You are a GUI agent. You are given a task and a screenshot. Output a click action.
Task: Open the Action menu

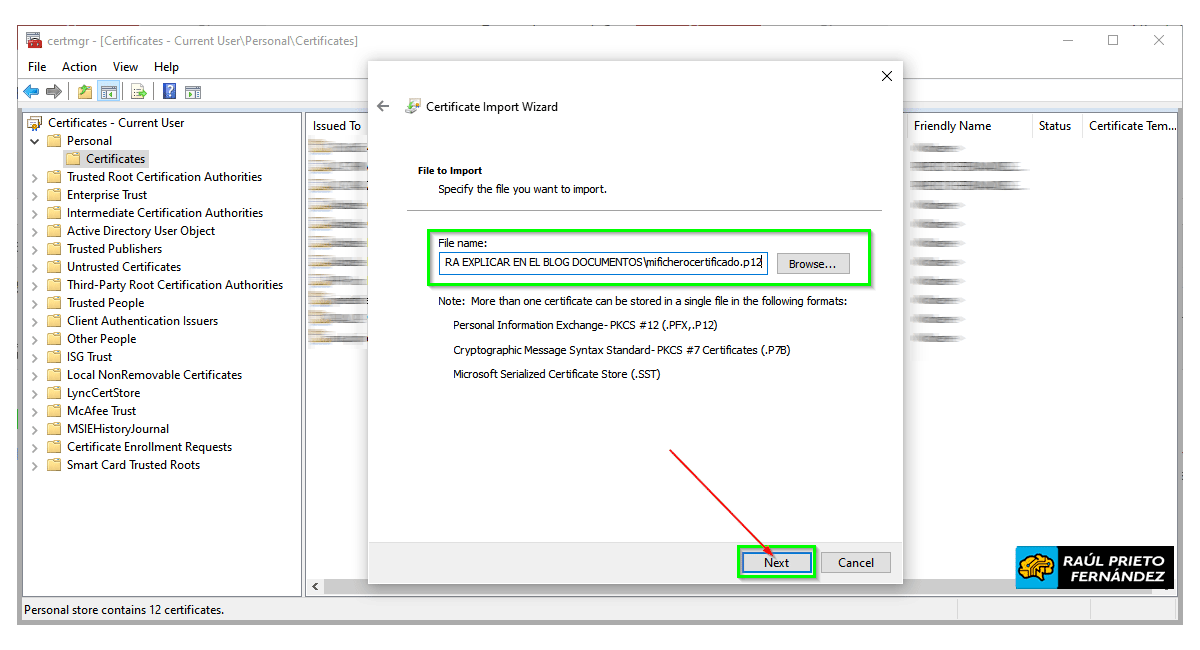pyautogui.click(x=79, y=67)
